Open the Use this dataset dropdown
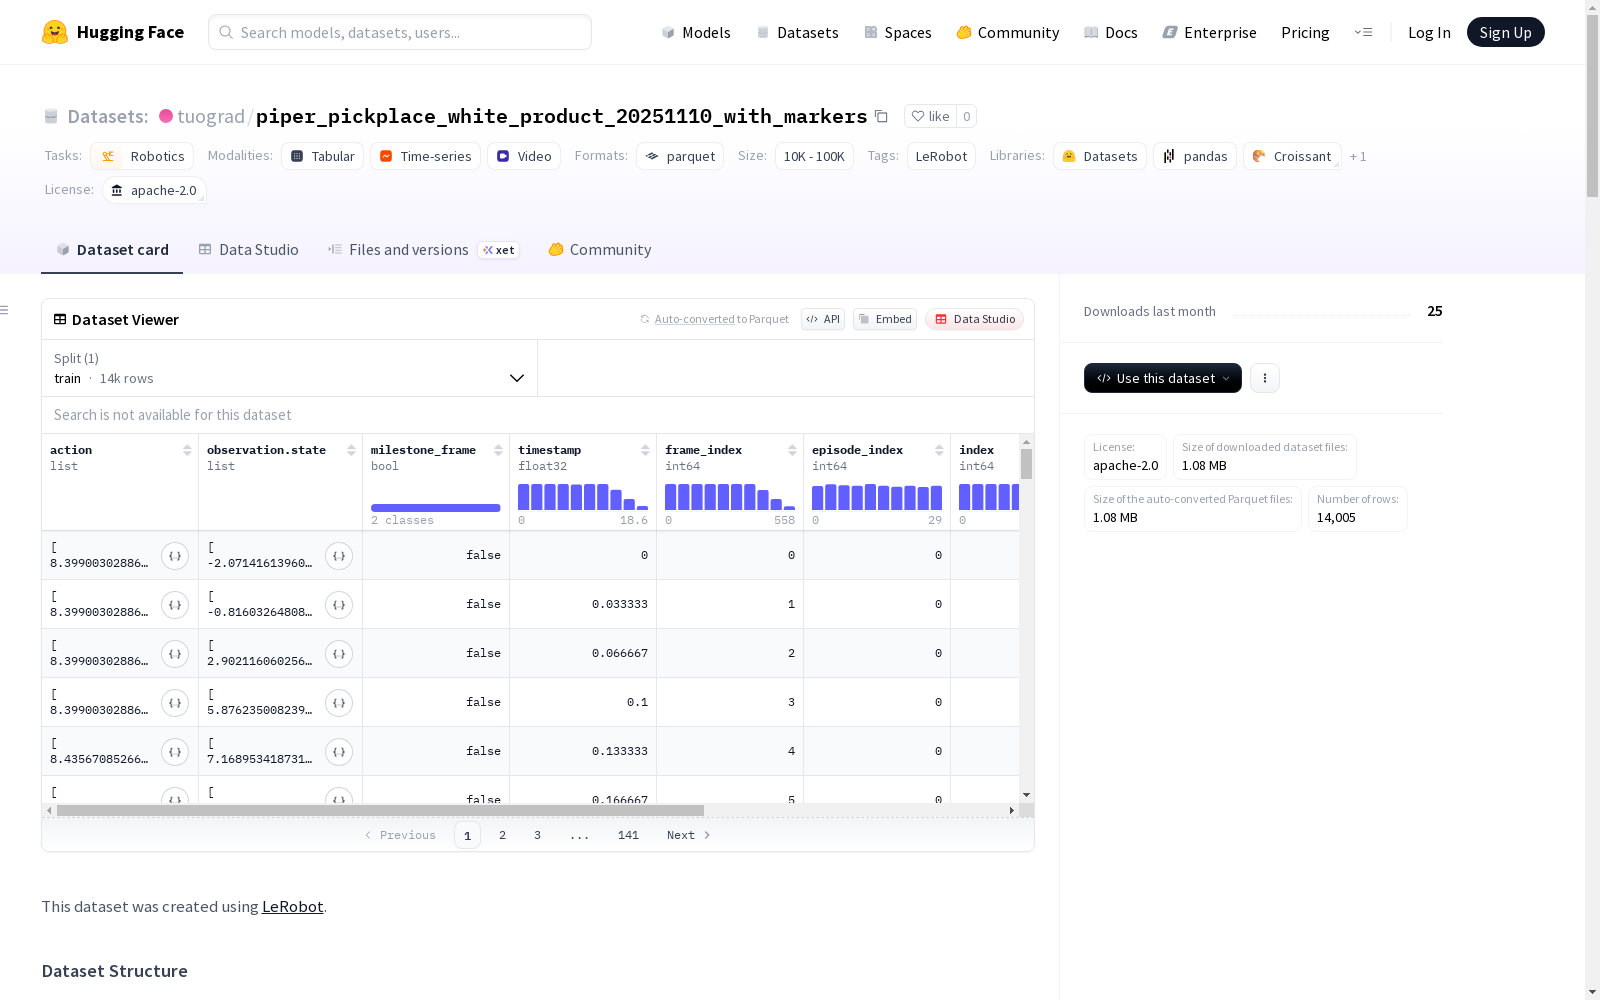1600x1000 pixels. tap(1163, 378)
